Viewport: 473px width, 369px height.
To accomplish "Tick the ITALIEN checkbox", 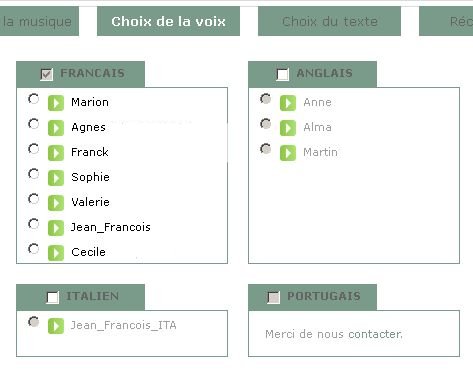I will click(53, 297).
